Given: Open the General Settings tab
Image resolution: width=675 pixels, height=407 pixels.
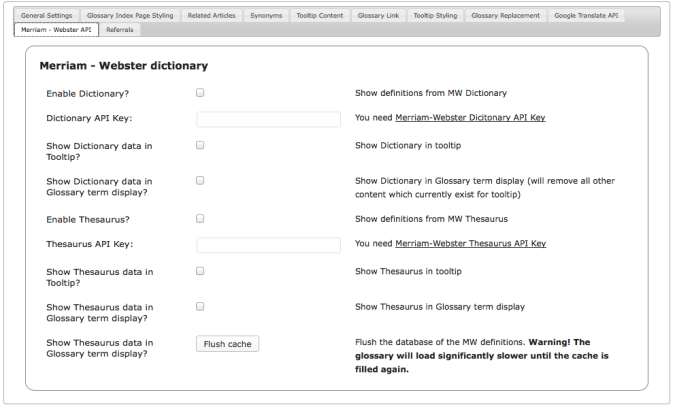Looking at the screenshot, I should [46, 16].
